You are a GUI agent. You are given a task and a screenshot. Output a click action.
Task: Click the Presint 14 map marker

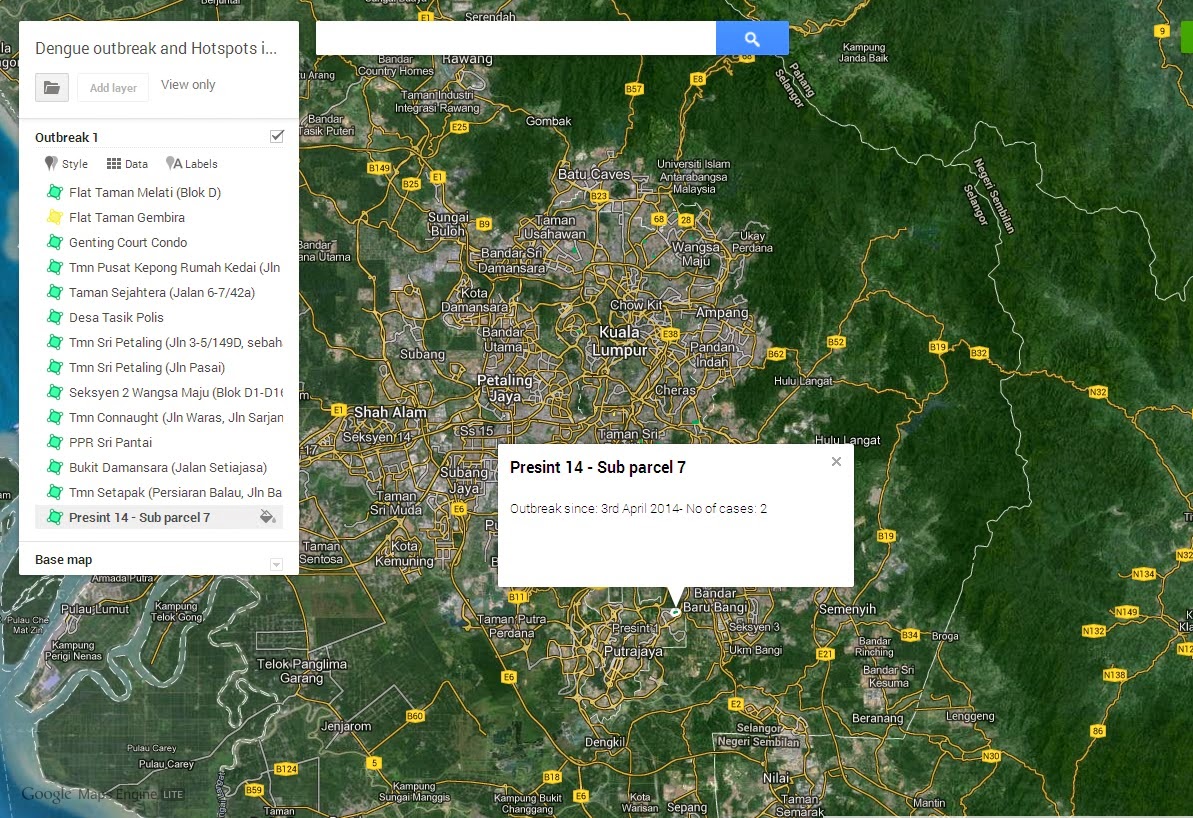tap(675, 612)
